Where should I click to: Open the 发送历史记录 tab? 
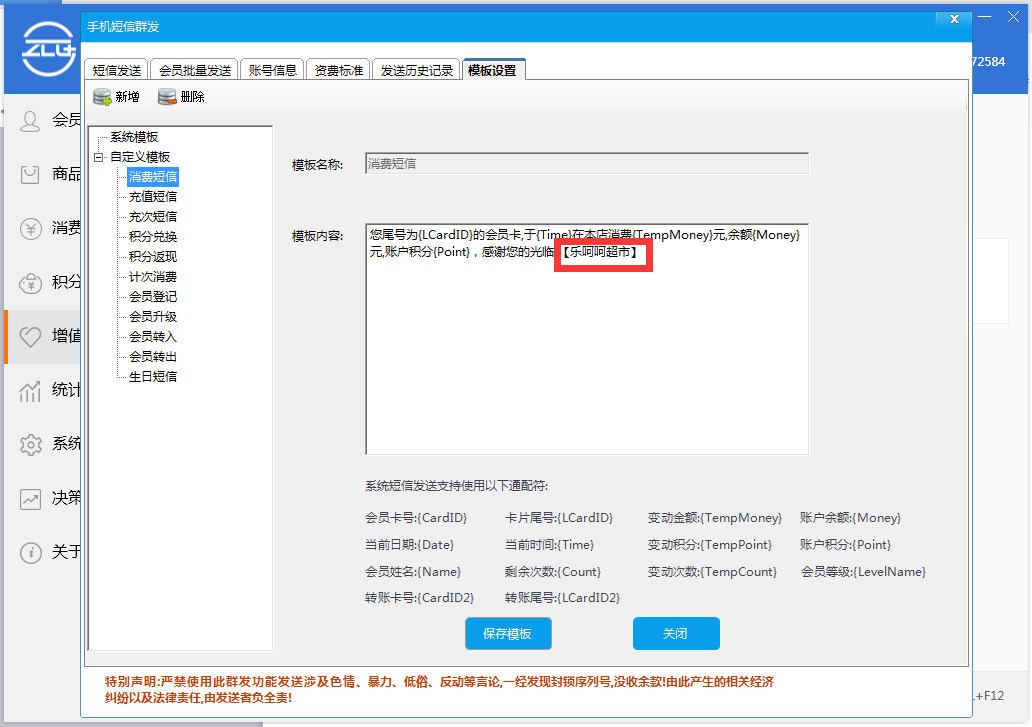point(416,69)
